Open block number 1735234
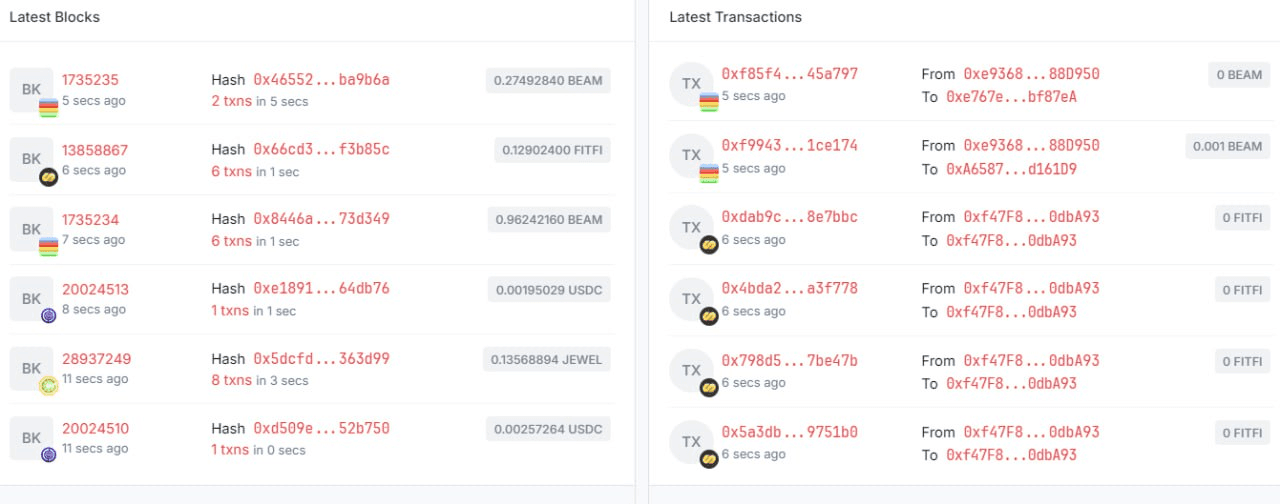This screenshot has width=1280, height=504. click(x=90, y=220)
